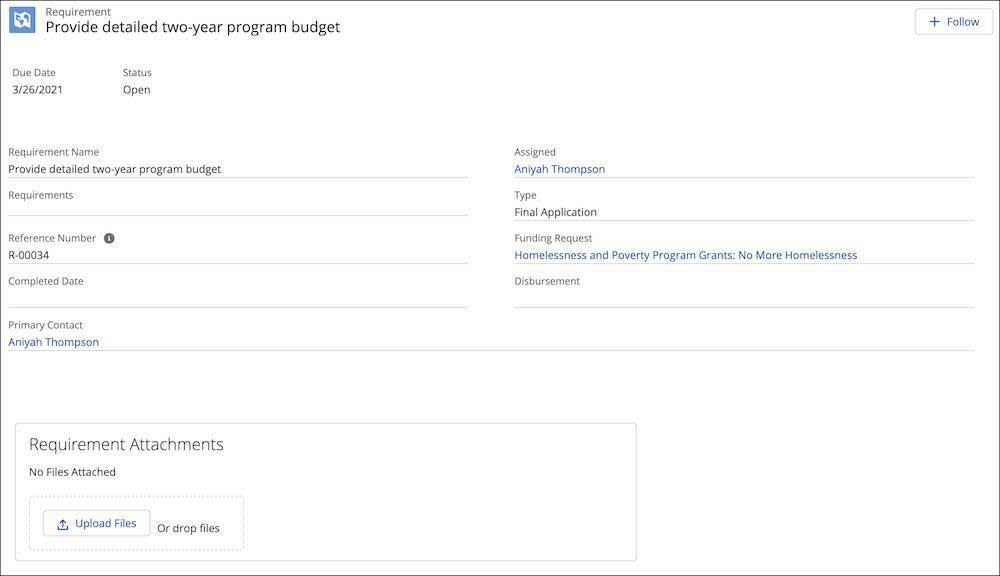Click the empty Requirements field
1000x576 pixels.
[237, 209]
